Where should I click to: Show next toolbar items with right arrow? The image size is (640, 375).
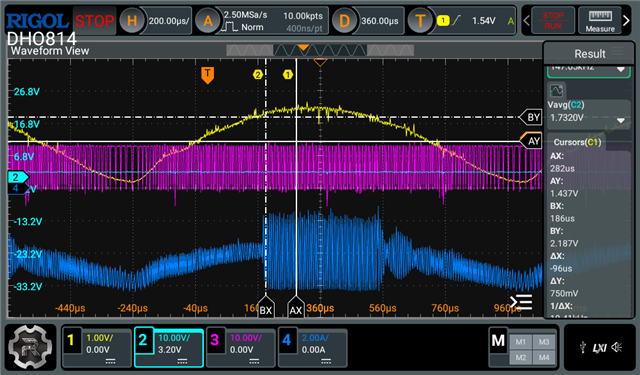tap(627, 20)
